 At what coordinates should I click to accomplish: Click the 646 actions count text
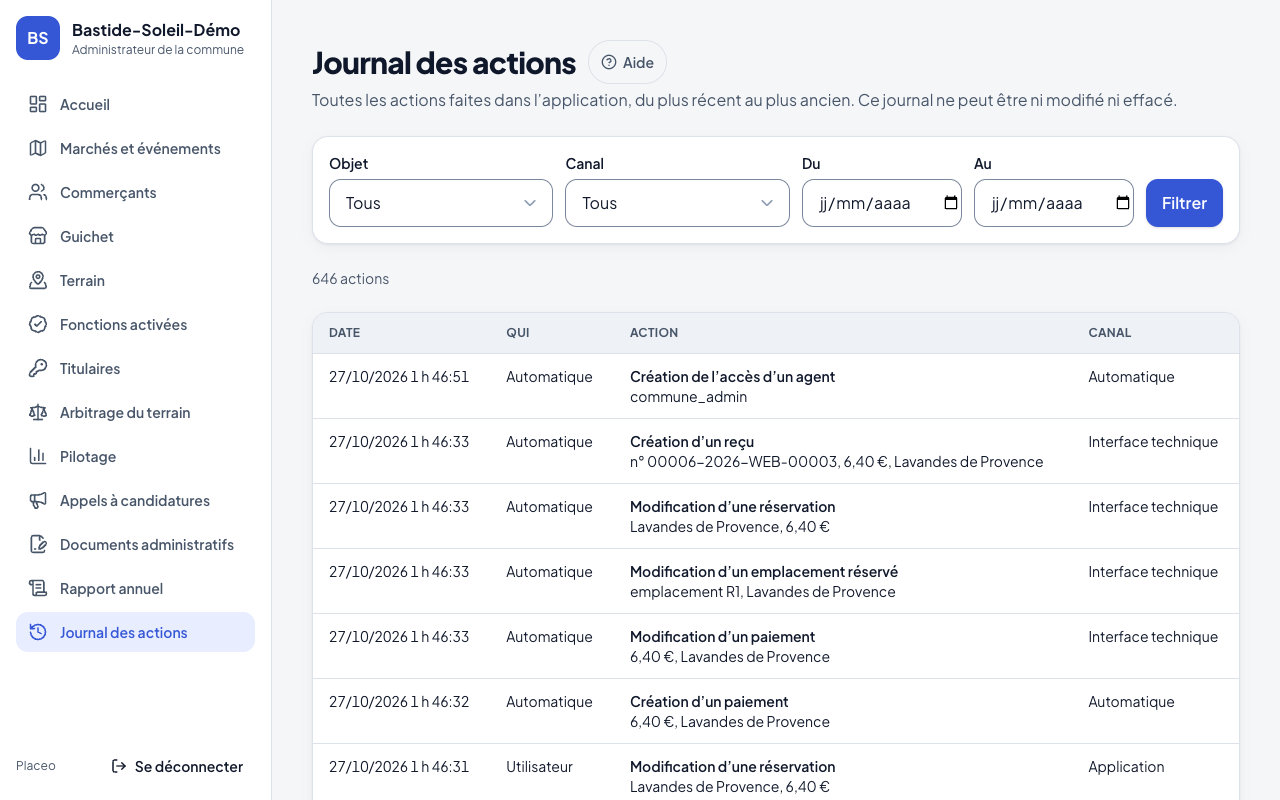pyautogui.click(x=350, y=279)
